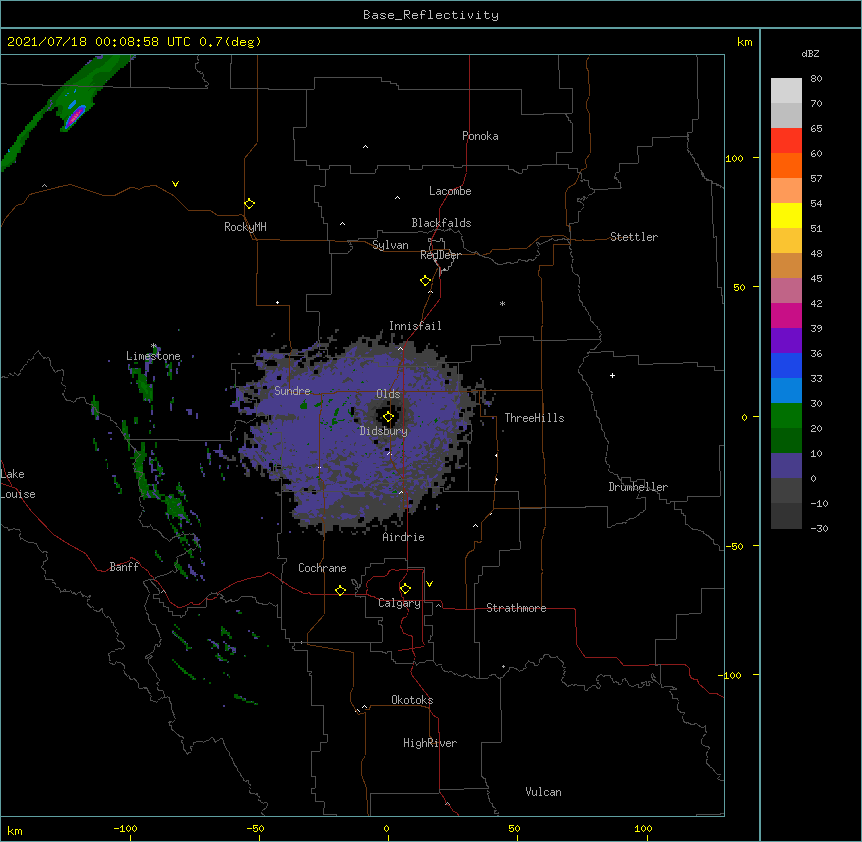Click the Innisfail city label
This screenshot has width=862, height=842.
415,326
